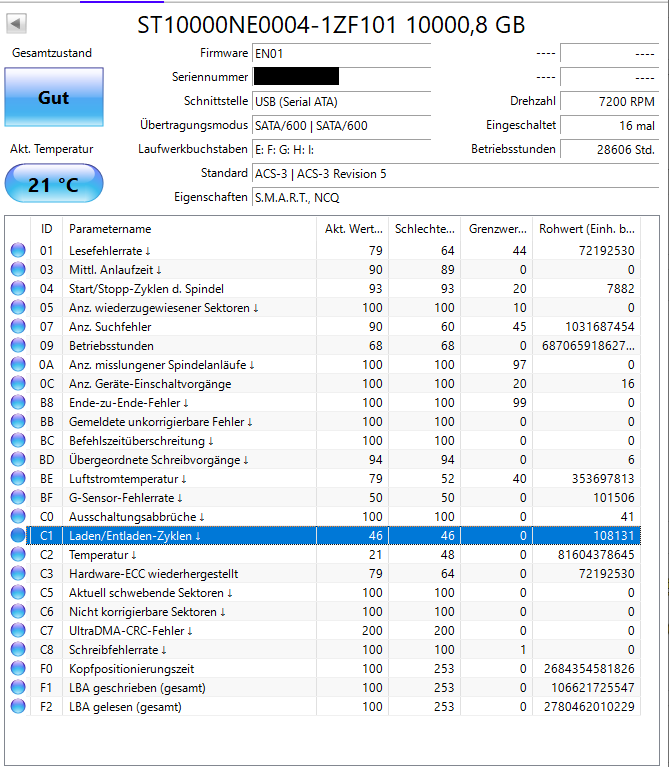Click the Eingeschaltet field 16 mal
The width and height of the screenshot is (669, 767).
point(609,125)
